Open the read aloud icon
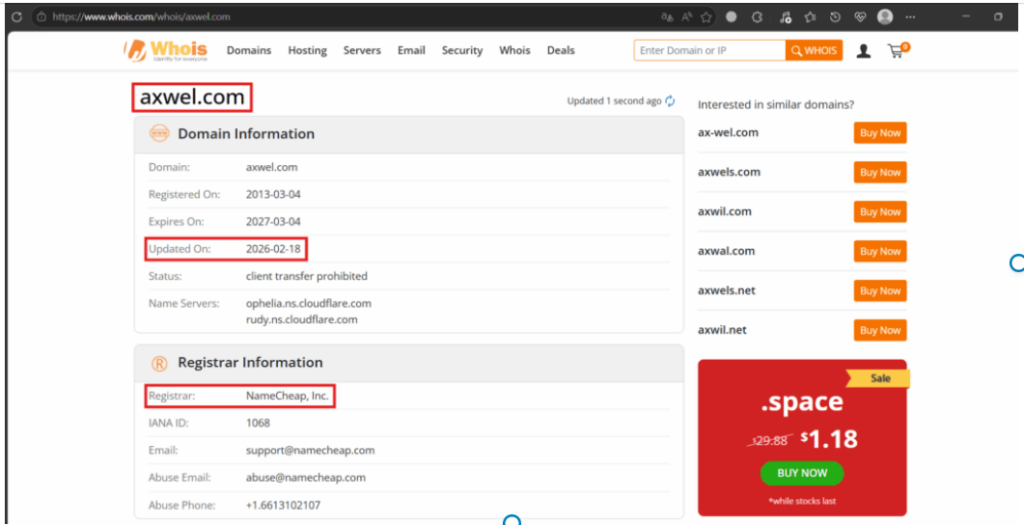Image resolution: width=1024 pixels, height=525 pixels. tap(686, 18)
